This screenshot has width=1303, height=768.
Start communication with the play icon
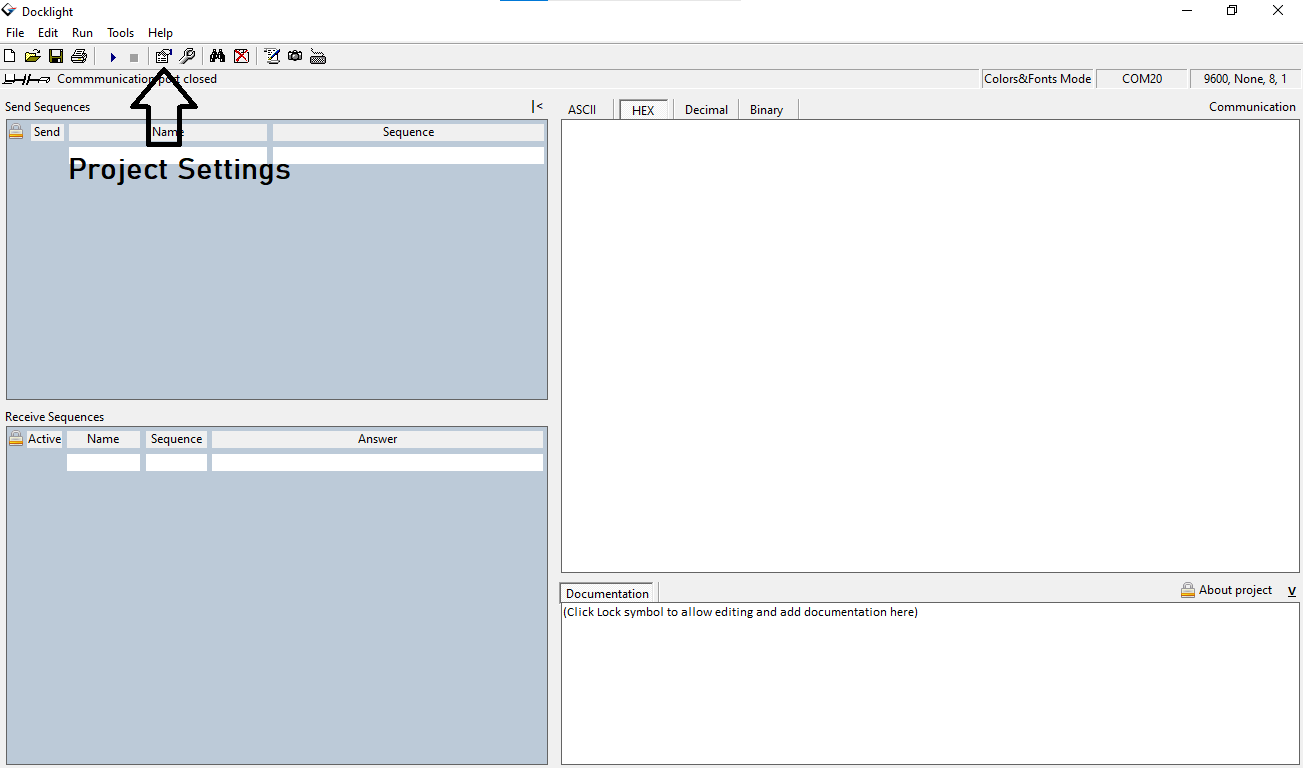coord(112,56)
